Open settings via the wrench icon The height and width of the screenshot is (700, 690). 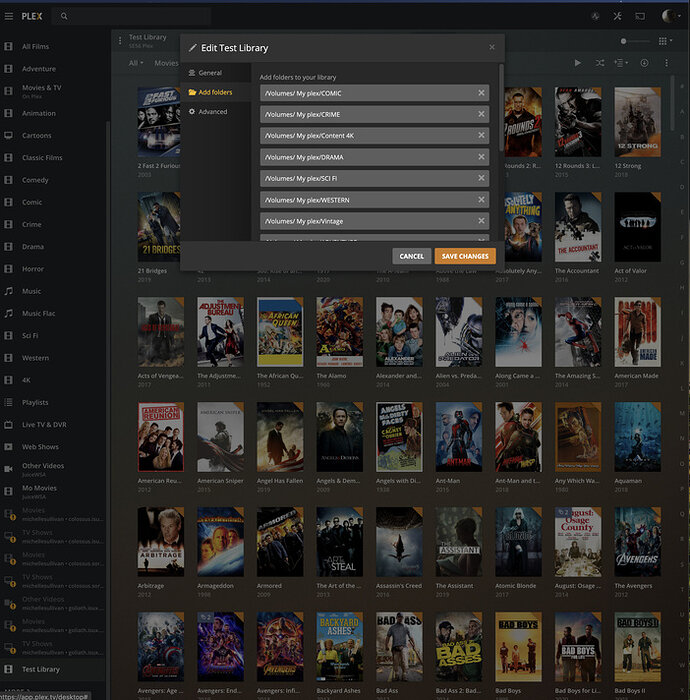point(617,16)
